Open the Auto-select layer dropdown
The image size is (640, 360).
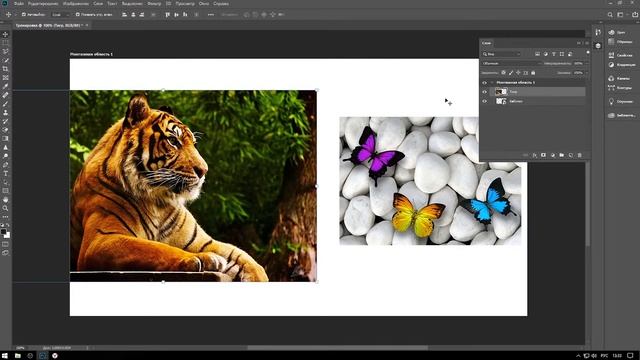(60, 15)
